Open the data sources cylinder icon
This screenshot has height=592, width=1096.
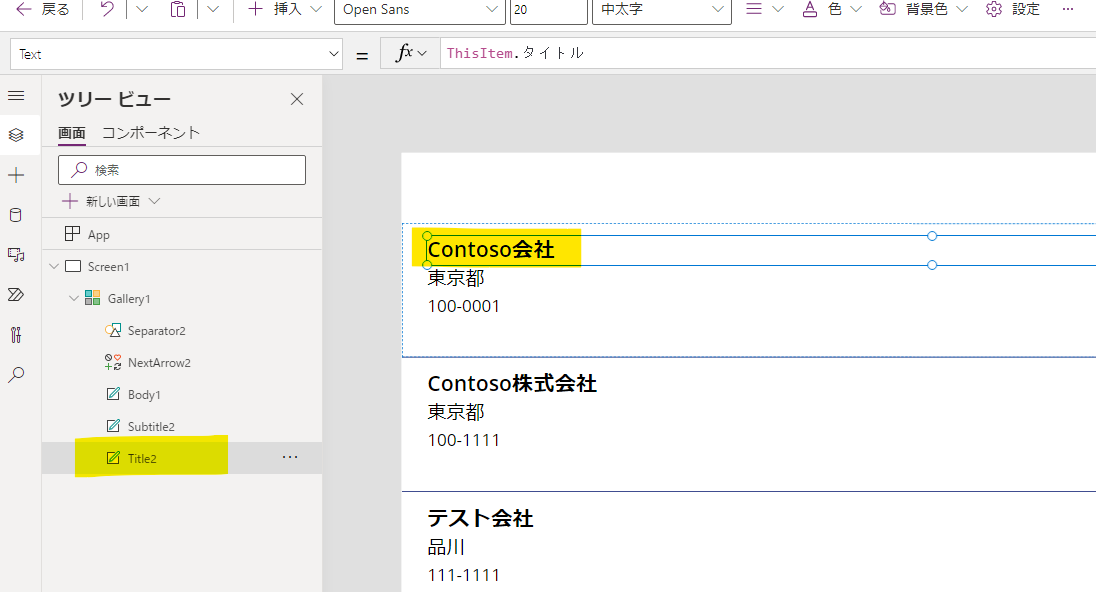click(16, 215)
